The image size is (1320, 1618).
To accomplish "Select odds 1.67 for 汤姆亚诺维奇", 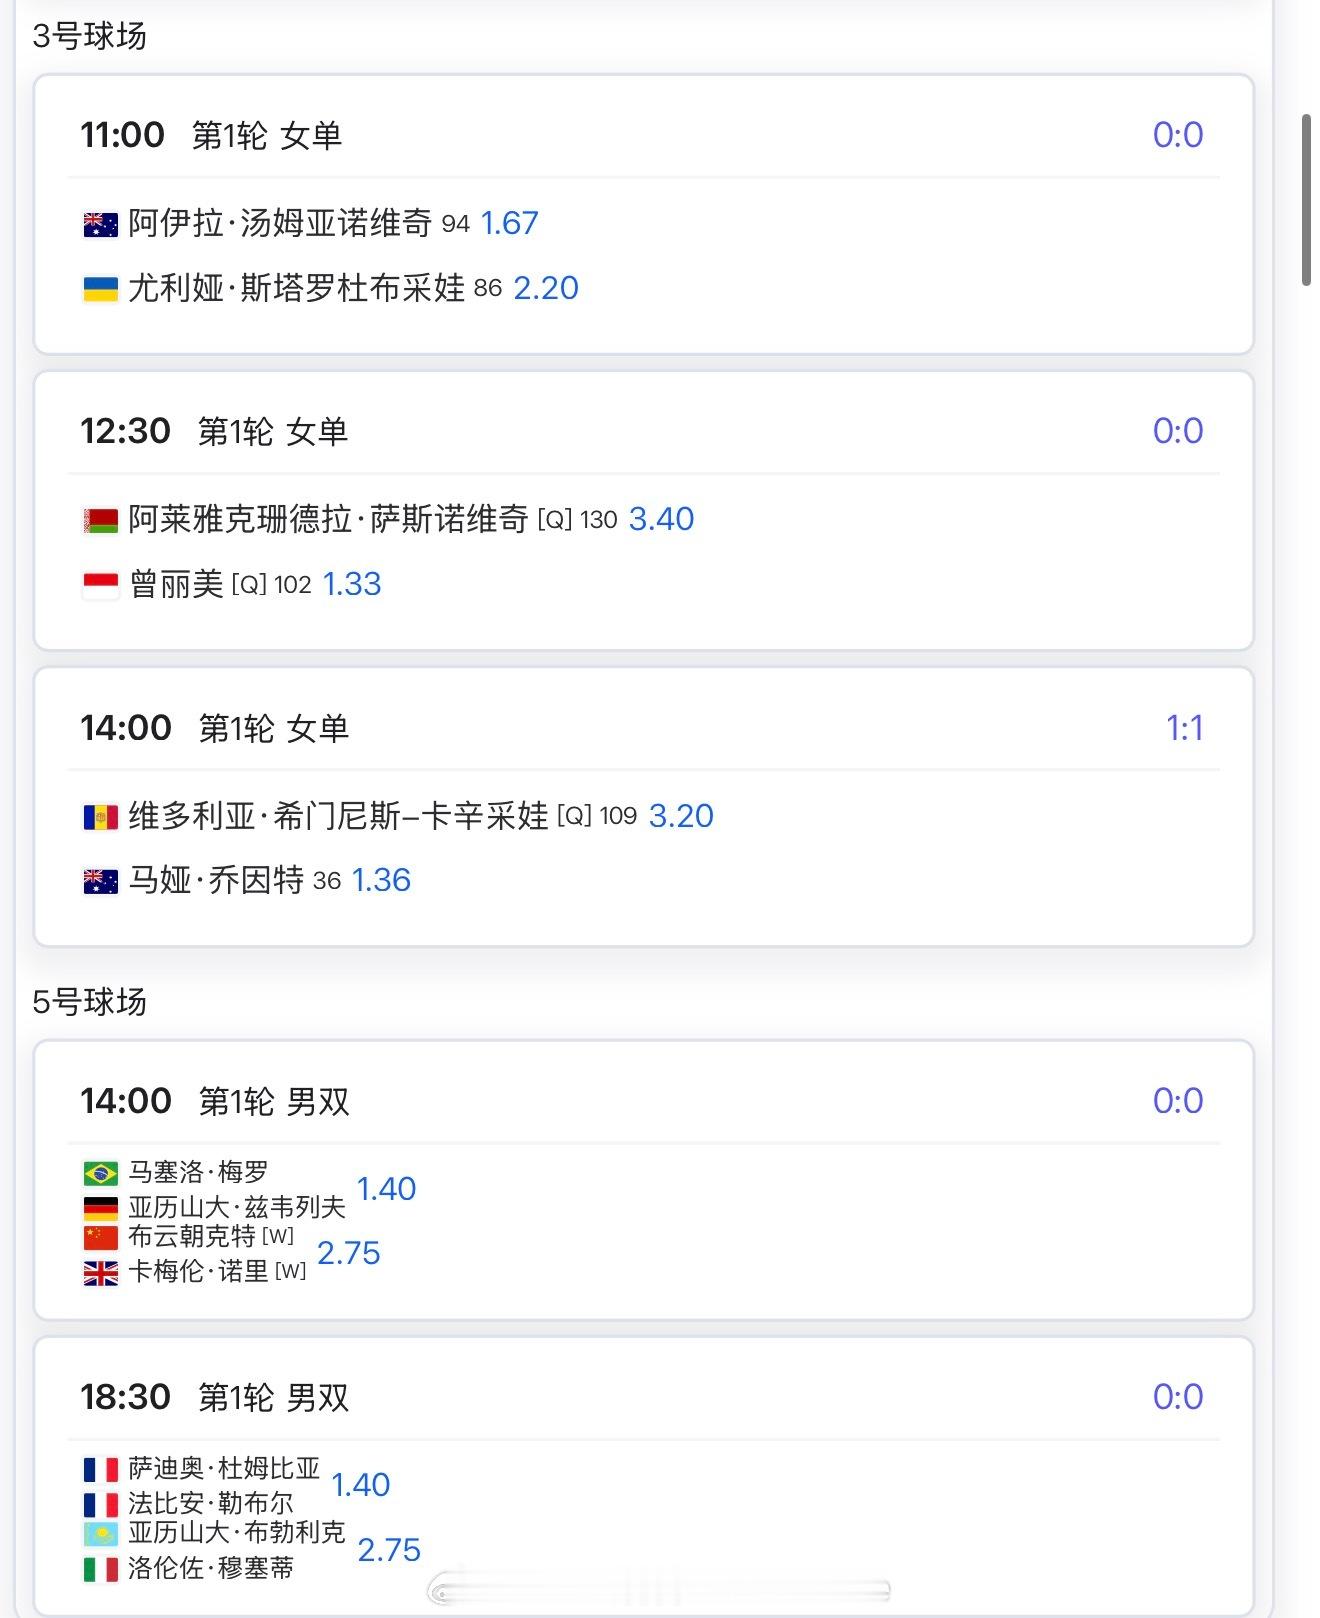I will point(509,223).
